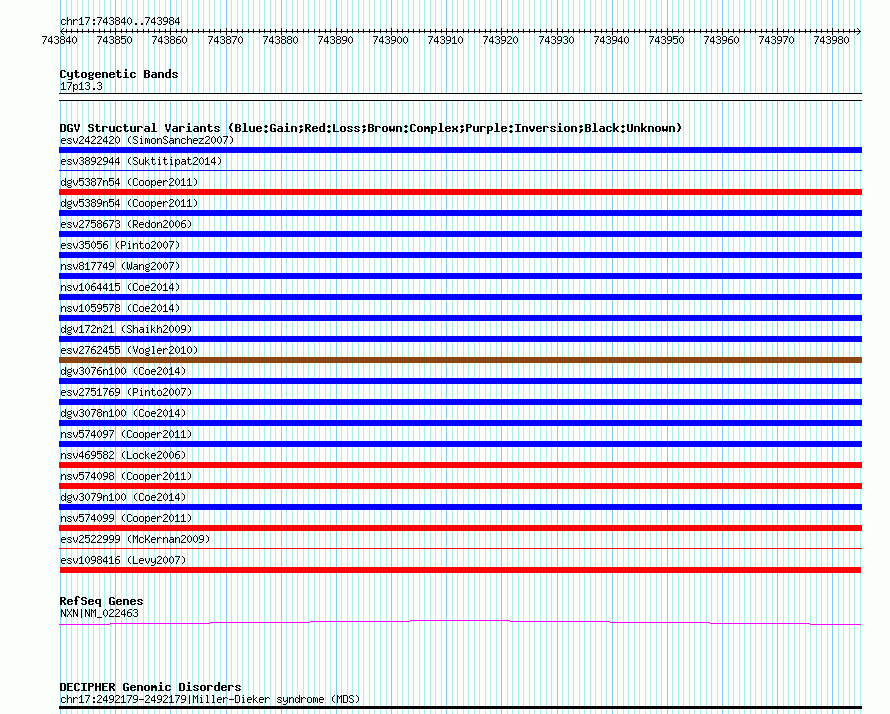Select ruler position 743950
The width and height of the screenshot is (890, 714).
click(x=666, y=40)
